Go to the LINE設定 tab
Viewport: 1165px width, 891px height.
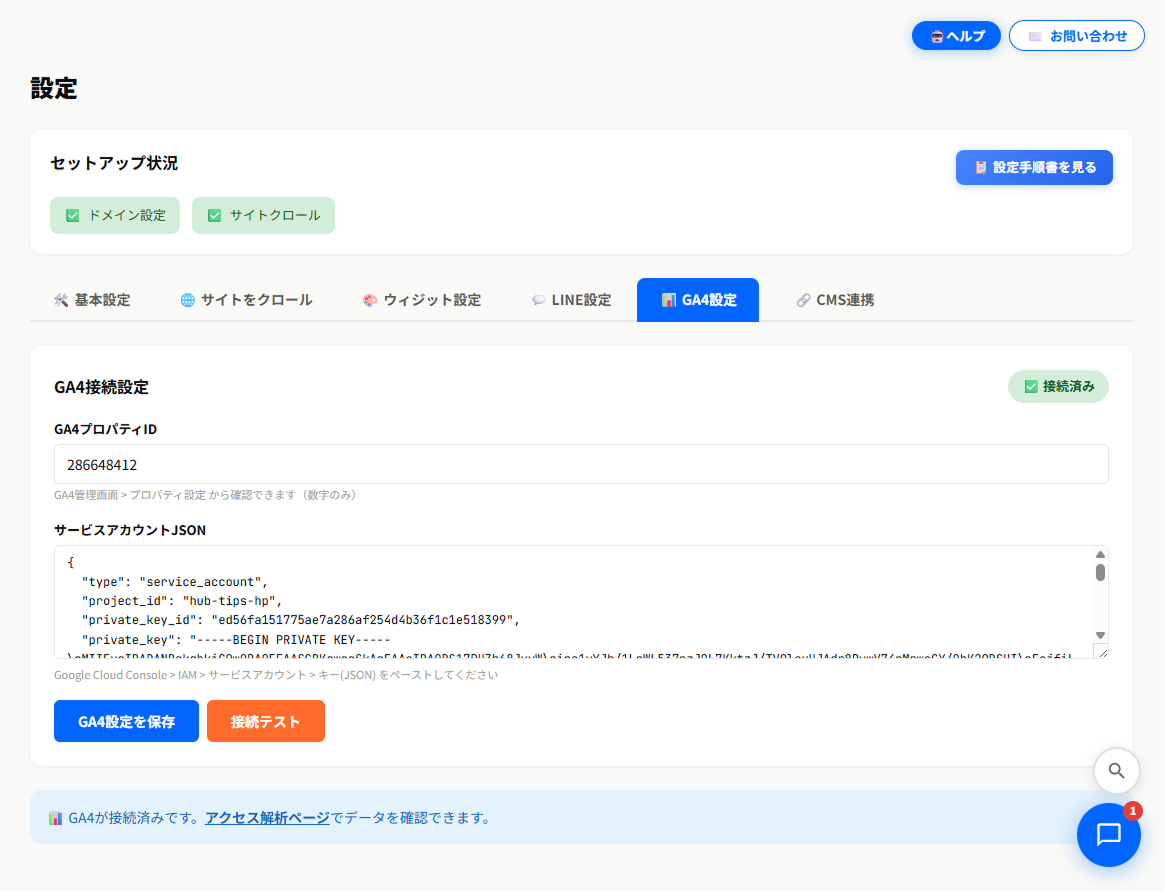[x=571, y=300]
